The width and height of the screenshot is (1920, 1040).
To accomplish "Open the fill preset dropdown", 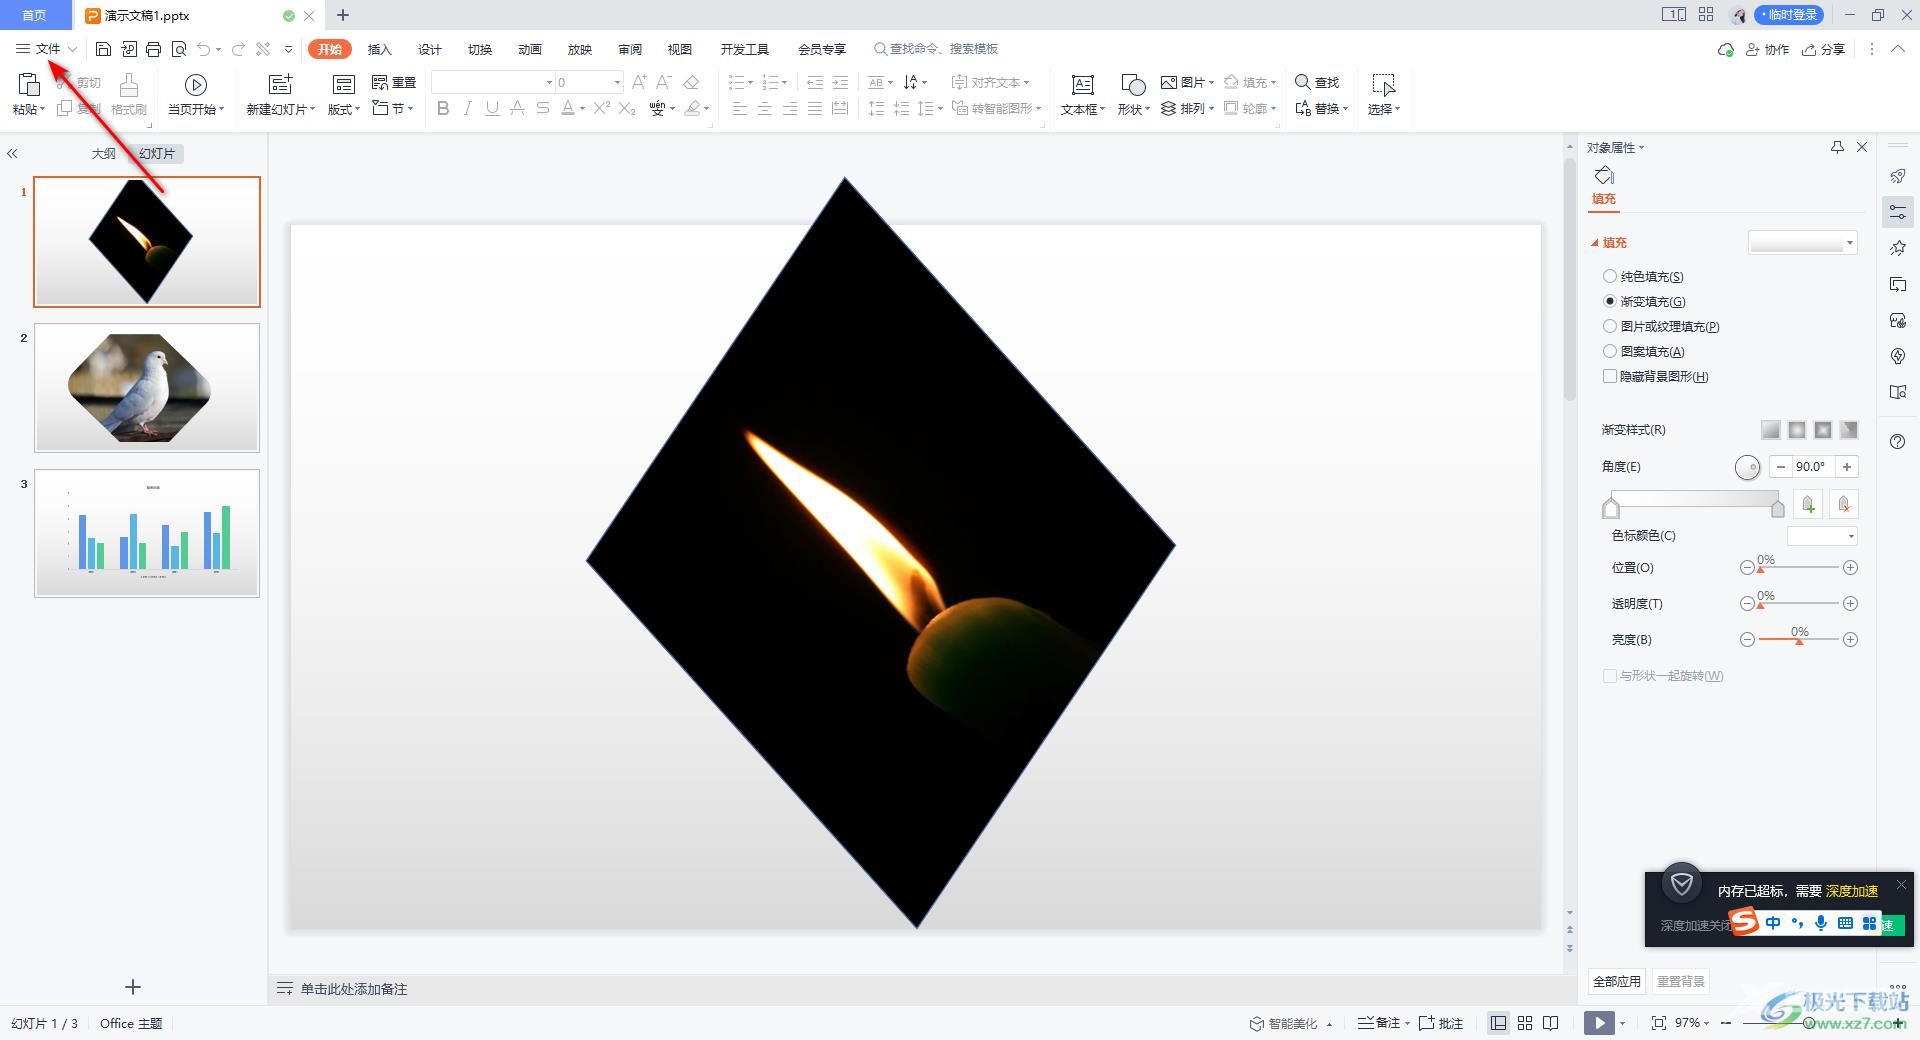I will (x=1802, y=243).
